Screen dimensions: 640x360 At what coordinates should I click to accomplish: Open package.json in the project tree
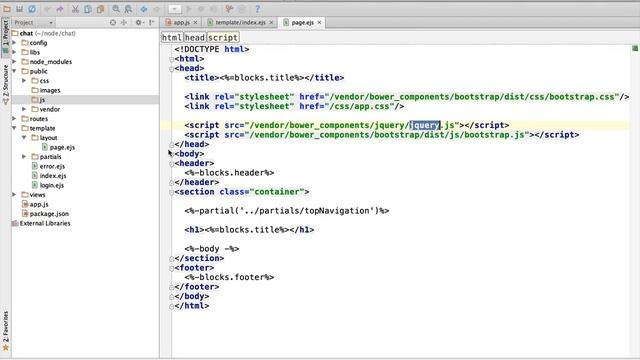(45, 214)
